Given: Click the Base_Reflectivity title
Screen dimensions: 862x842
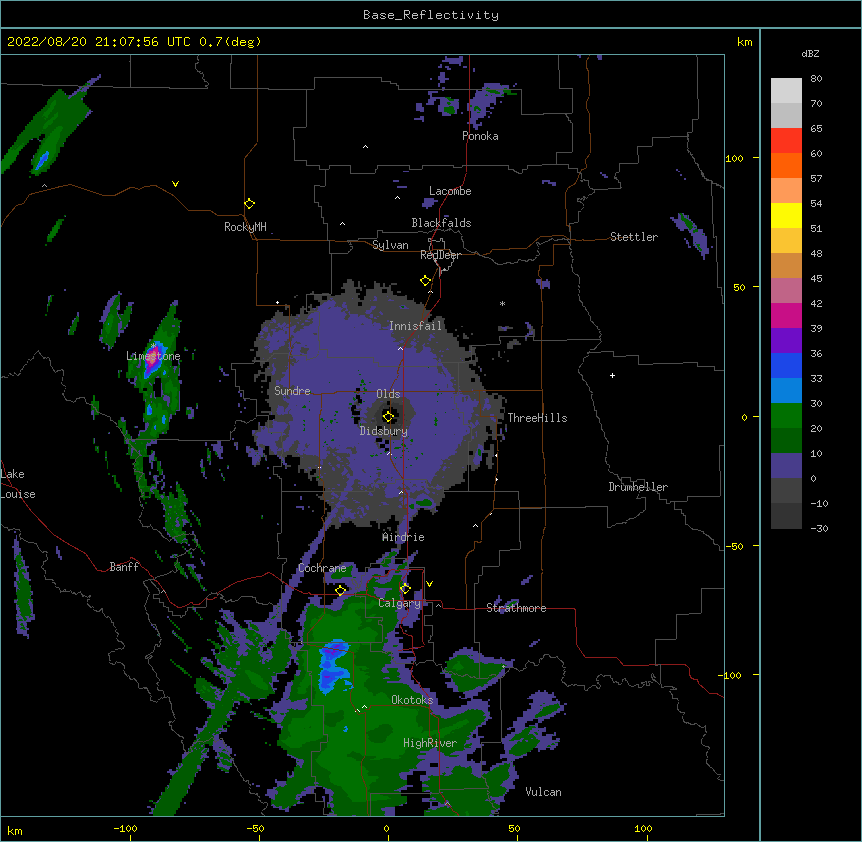Looking at the screenshot, I should [x=431, y=15].
